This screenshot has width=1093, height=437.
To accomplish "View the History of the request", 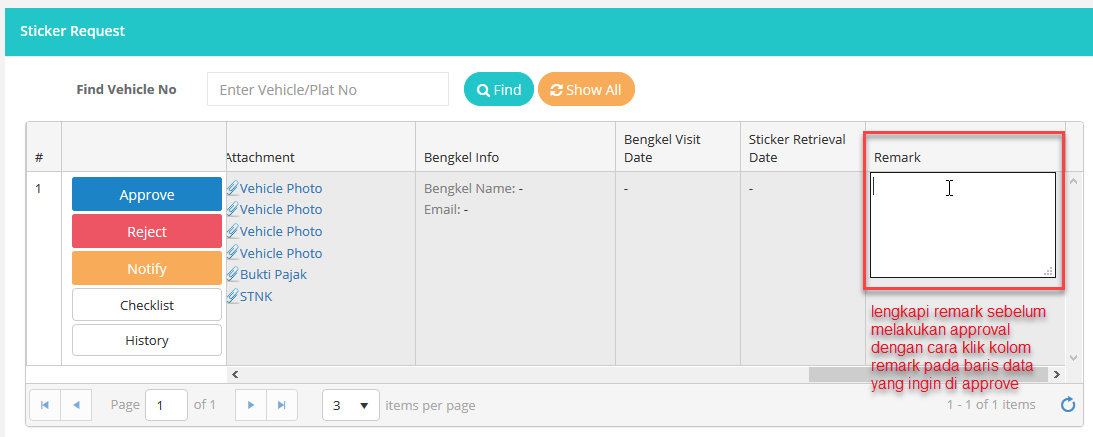I will (x=147, y=341).
